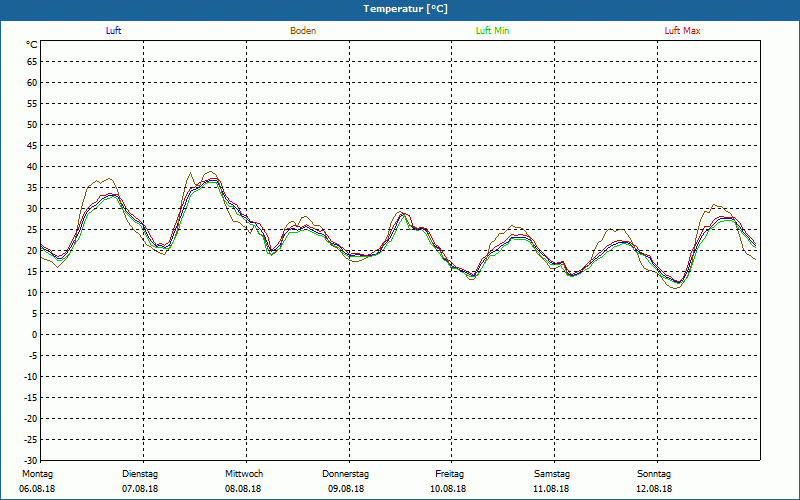Click the -15 y-axis value
Screen dimensions: 800x500
(x=31, y=397)
